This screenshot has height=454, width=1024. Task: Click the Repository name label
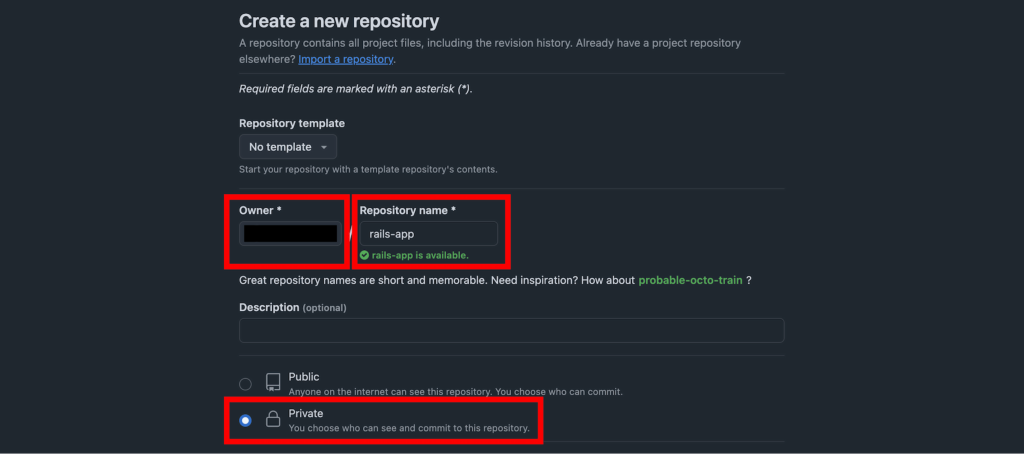[407, 211]
